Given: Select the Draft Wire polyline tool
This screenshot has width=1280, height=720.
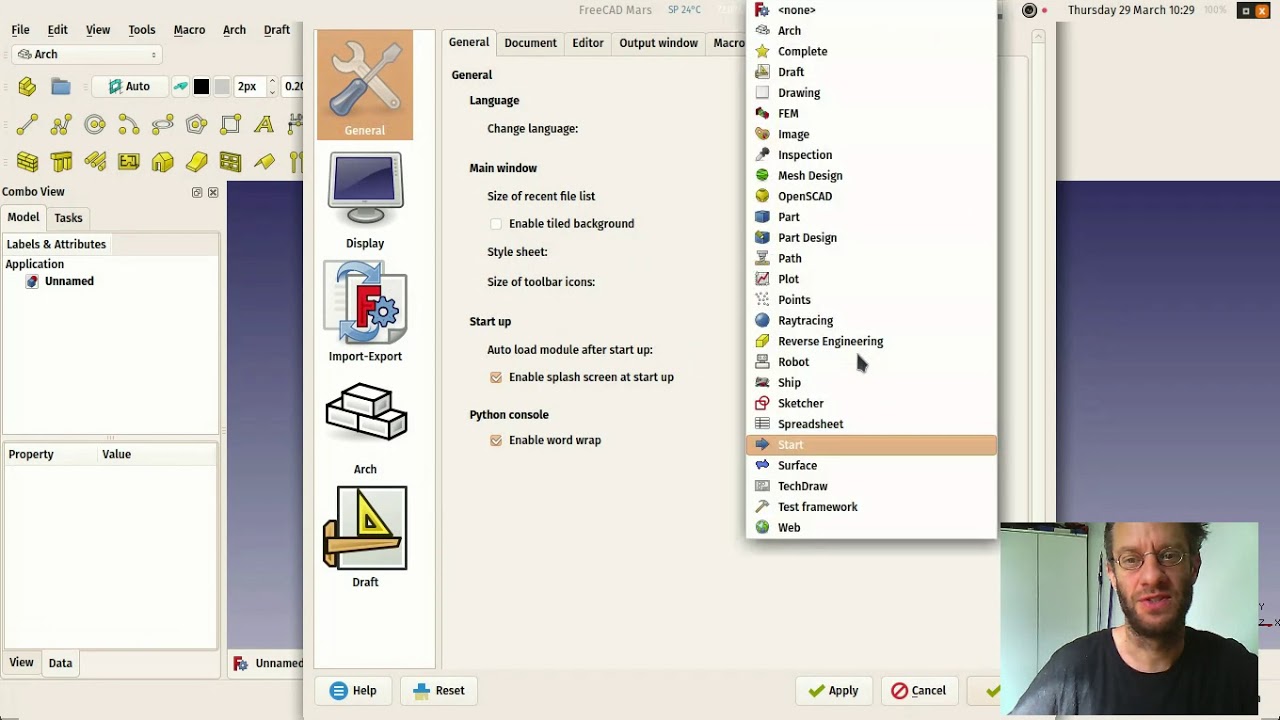Looking at the screenshot, I should coord(61,125).
